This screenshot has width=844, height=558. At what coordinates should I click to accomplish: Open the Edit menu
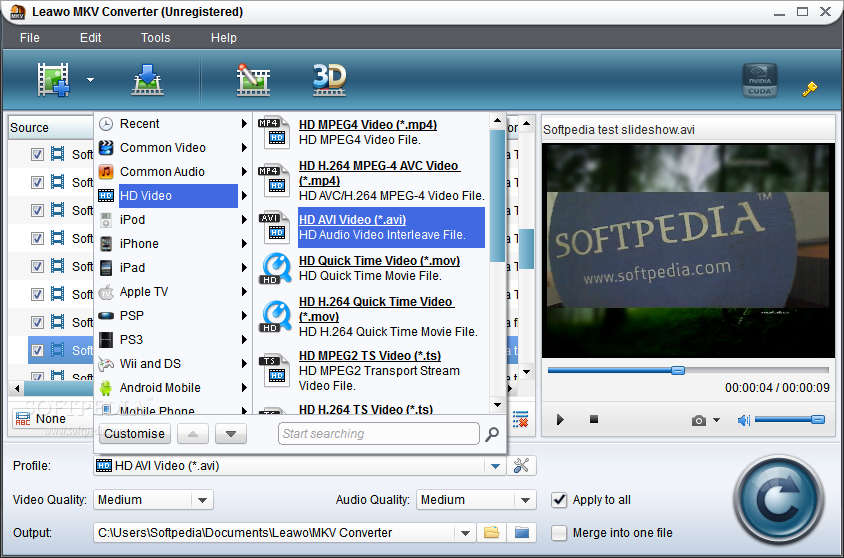tap(90, 38)
